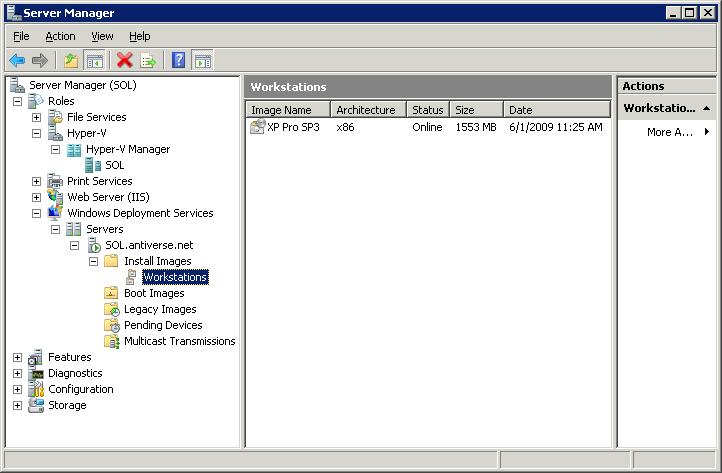Open the Help menu
Viewport: 722px width, 473px height.
point(140,36)
